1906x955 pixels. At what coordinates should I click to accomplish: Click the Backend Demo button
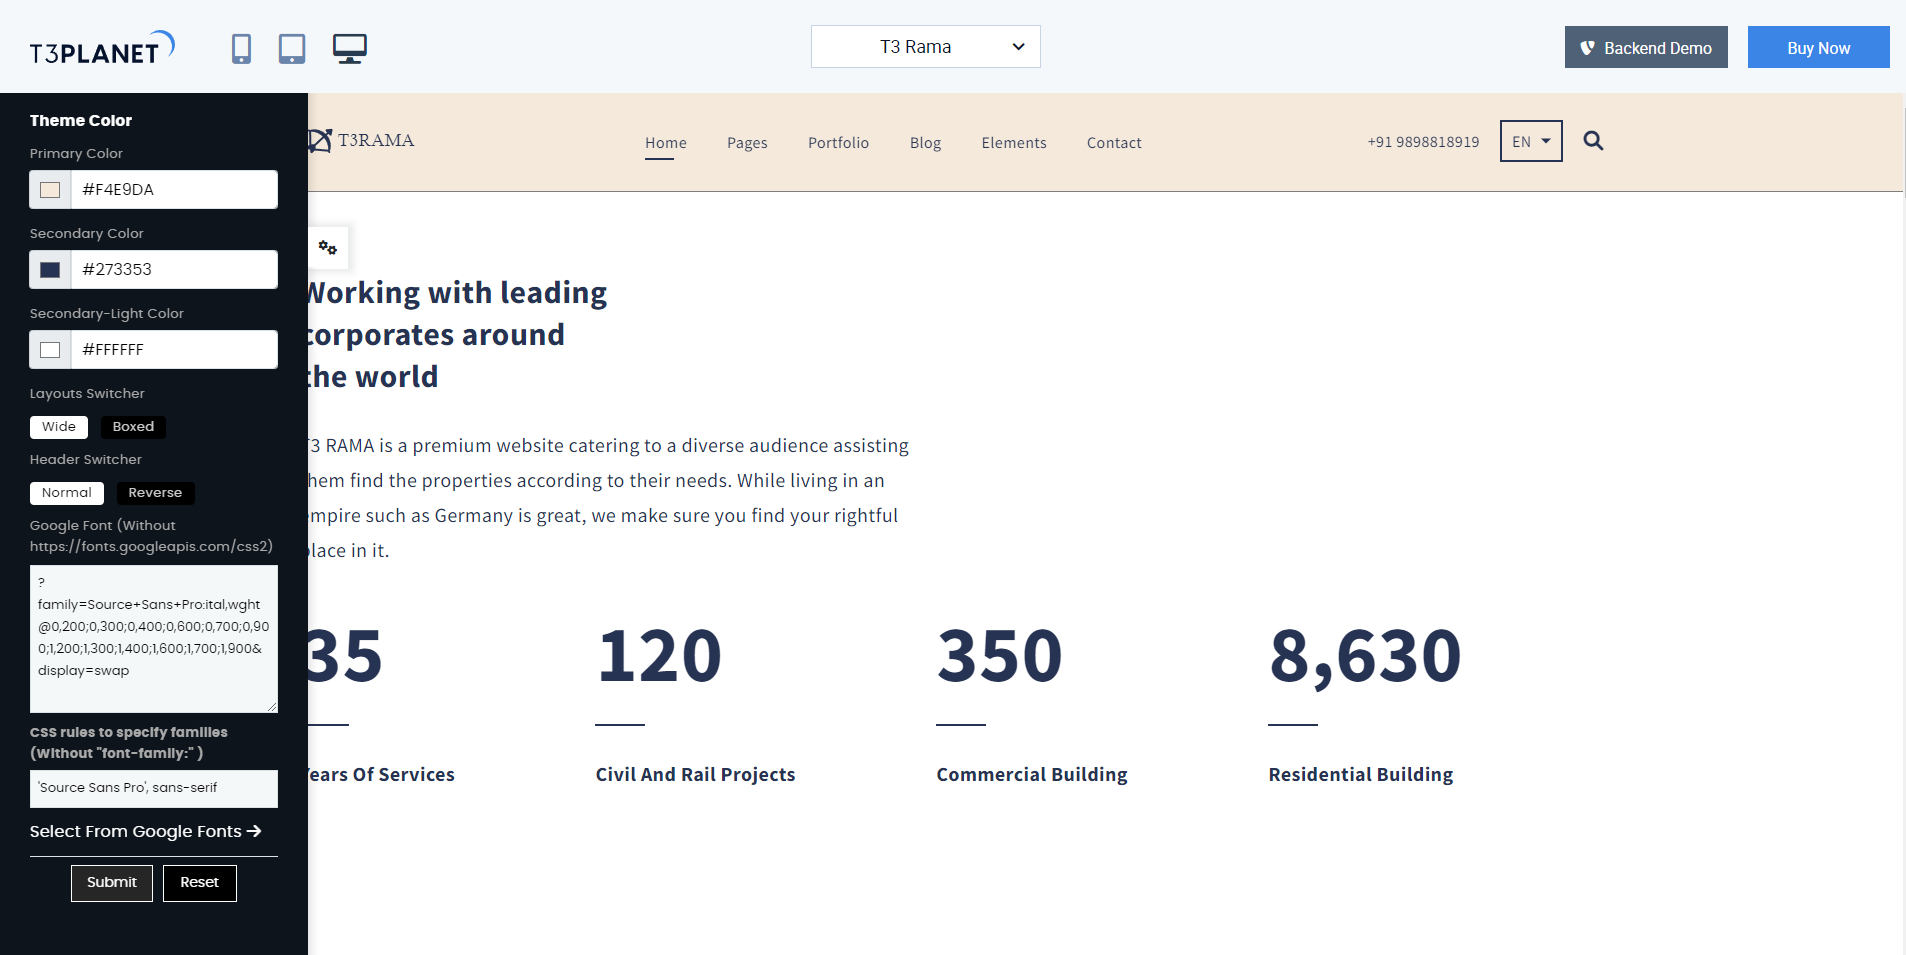(1646, 47)
